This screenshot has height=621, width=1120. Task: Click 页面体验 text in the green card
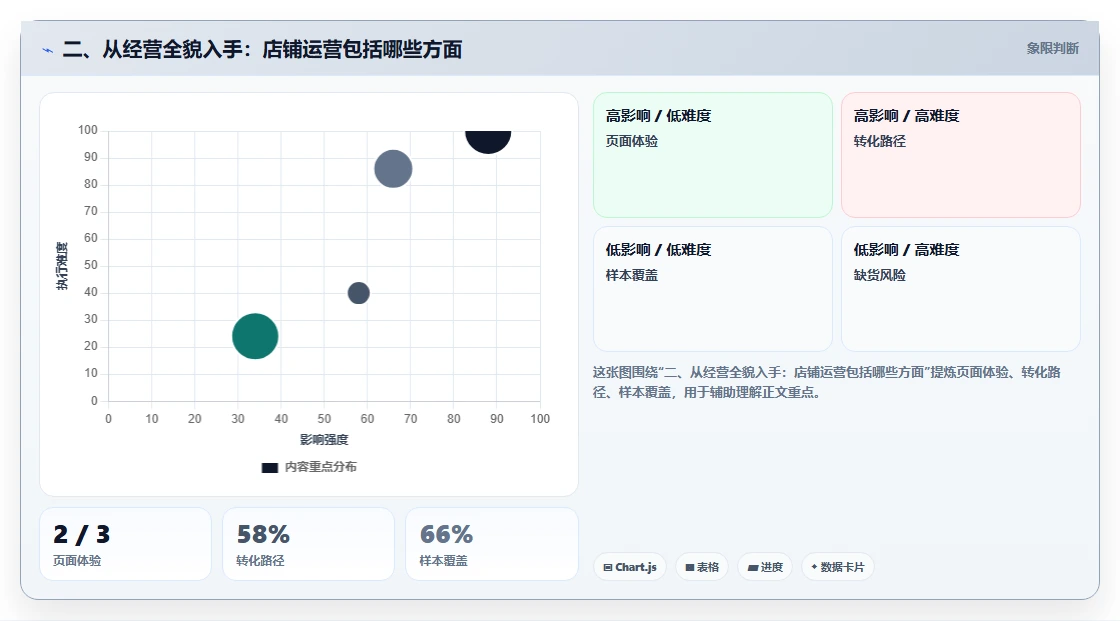631,141
